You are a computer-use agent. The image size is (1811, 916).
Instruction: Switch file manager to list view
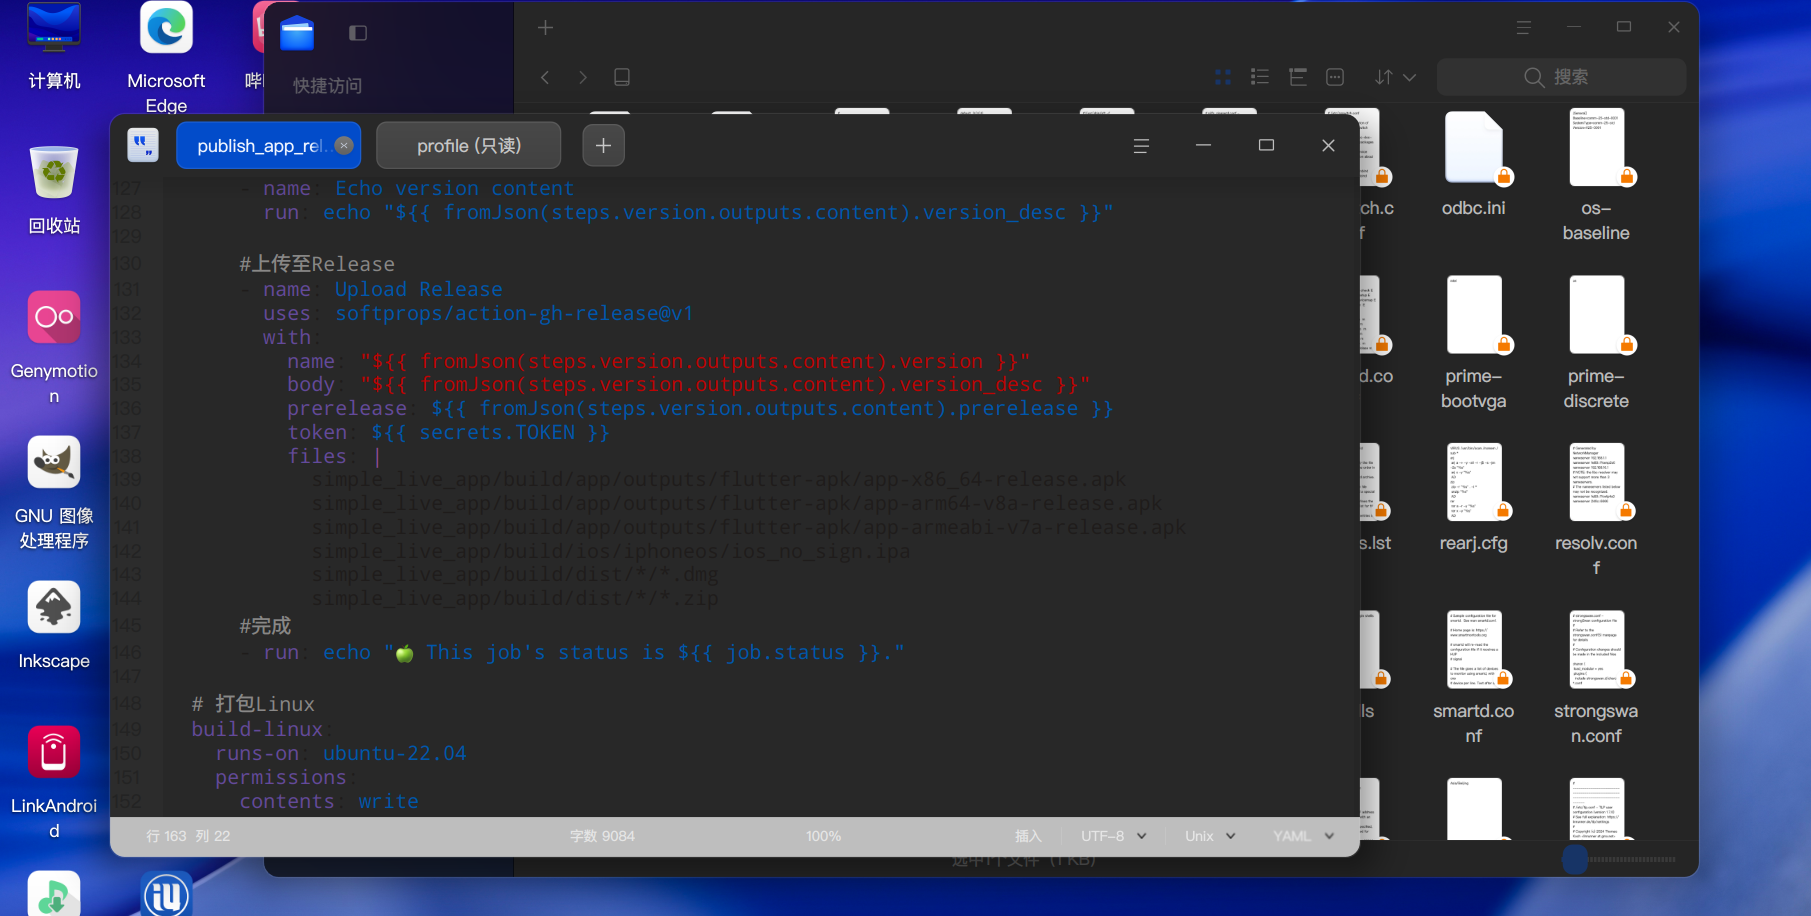pyautogui.click(x=1260, y=77)
